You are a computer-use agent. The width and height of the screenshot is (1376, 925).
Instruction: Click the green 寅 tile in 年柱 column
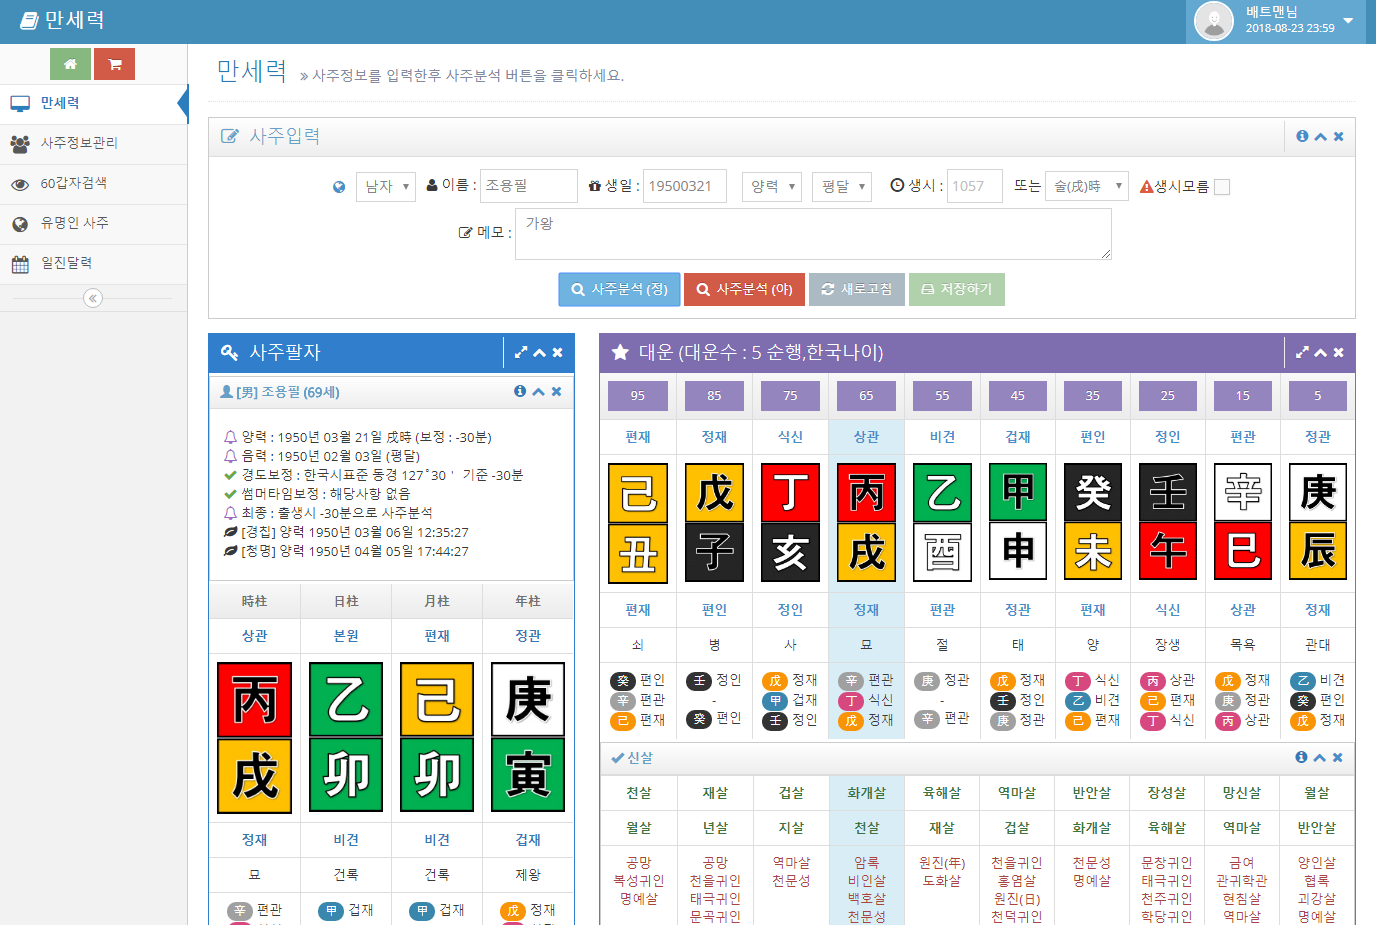pyautogui.click(x=528, y=775)
